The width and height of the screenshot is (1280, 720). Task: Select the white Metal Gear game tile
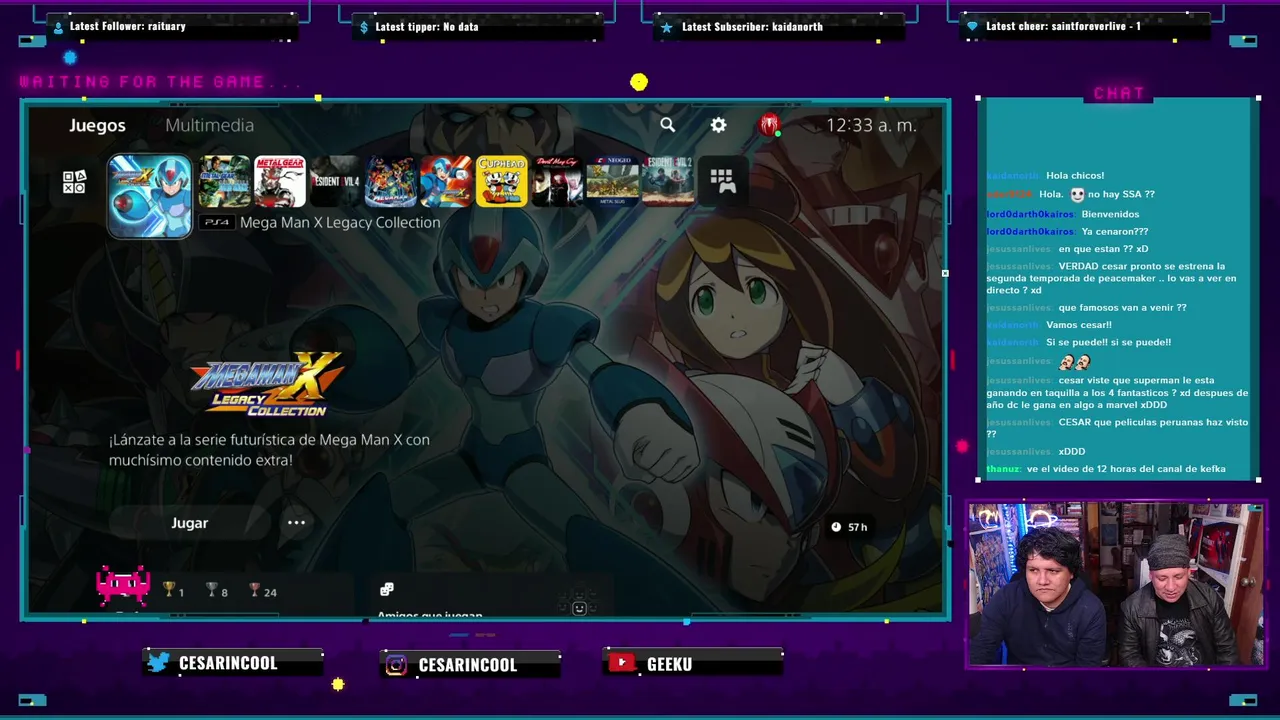click(280, 181)
